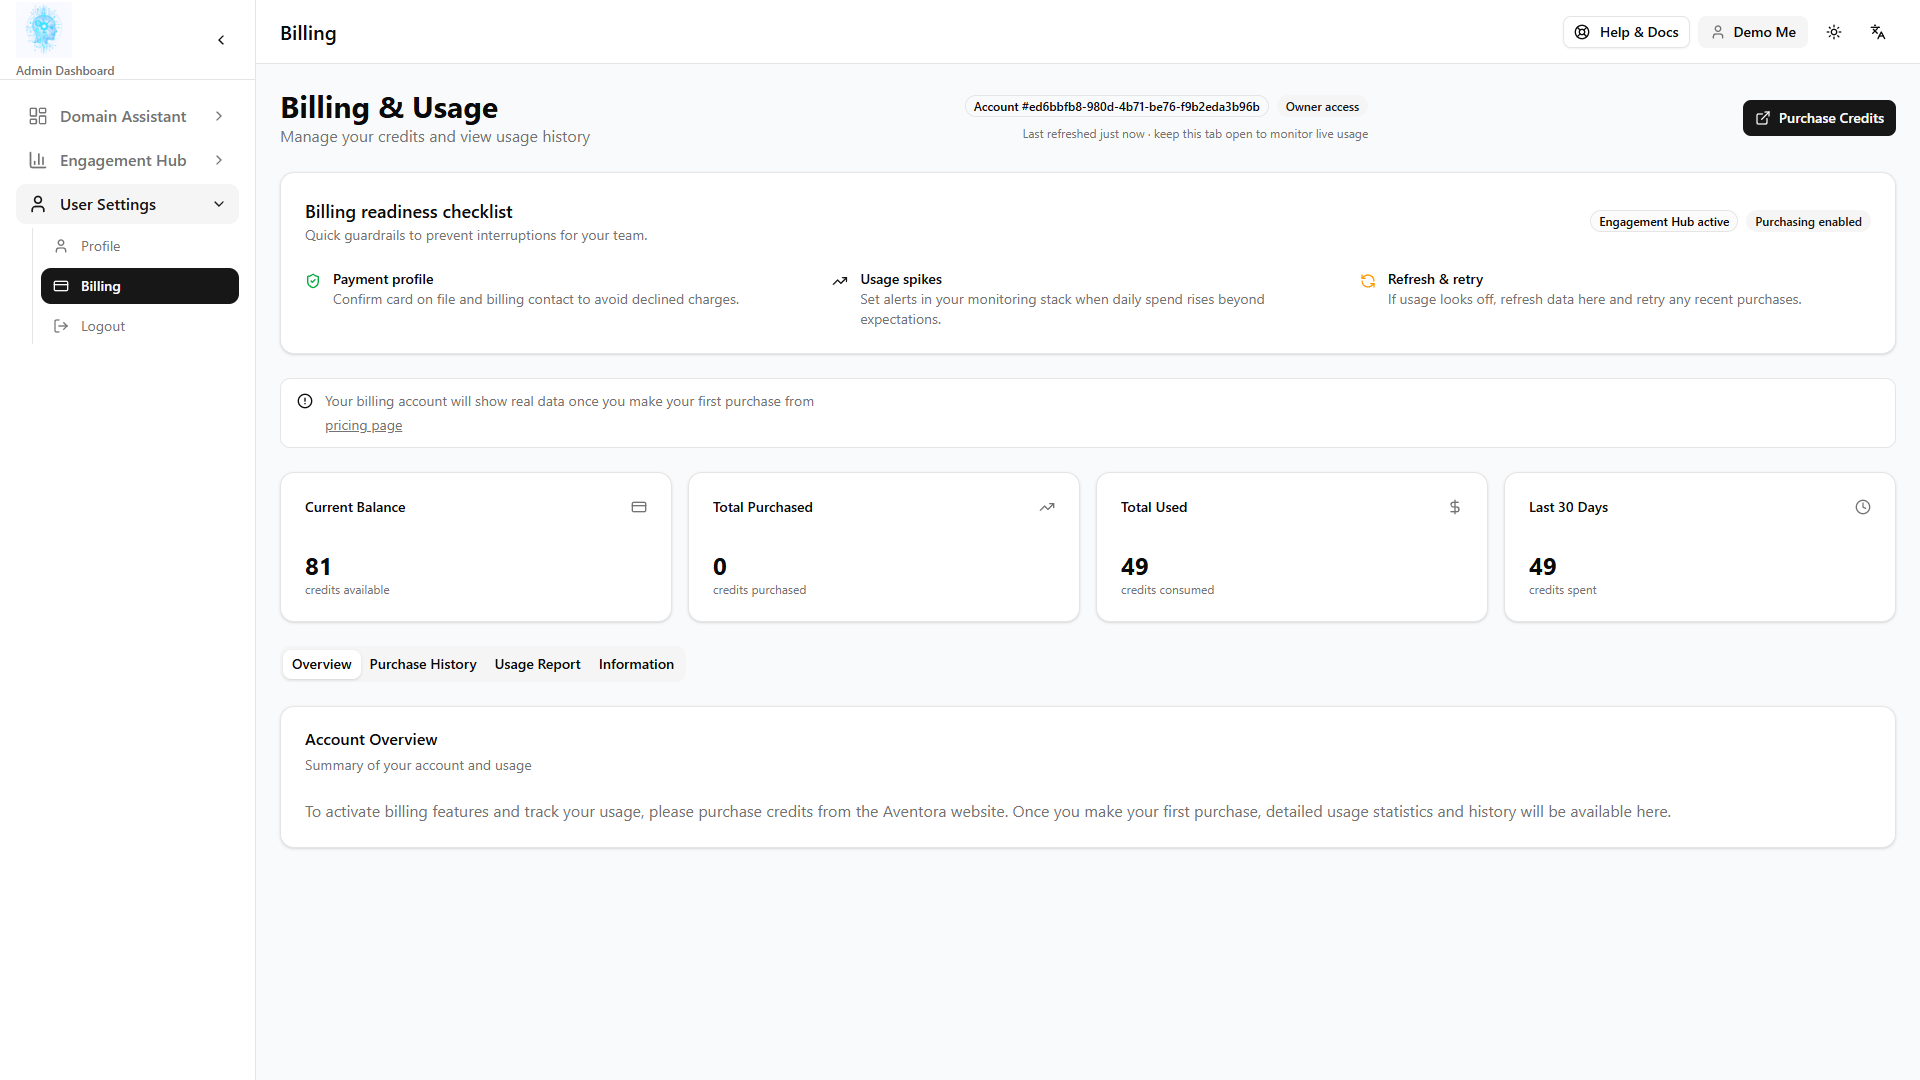
Task: Collapse the sidebar with the left chevron
Action: [x=221, y=40]
